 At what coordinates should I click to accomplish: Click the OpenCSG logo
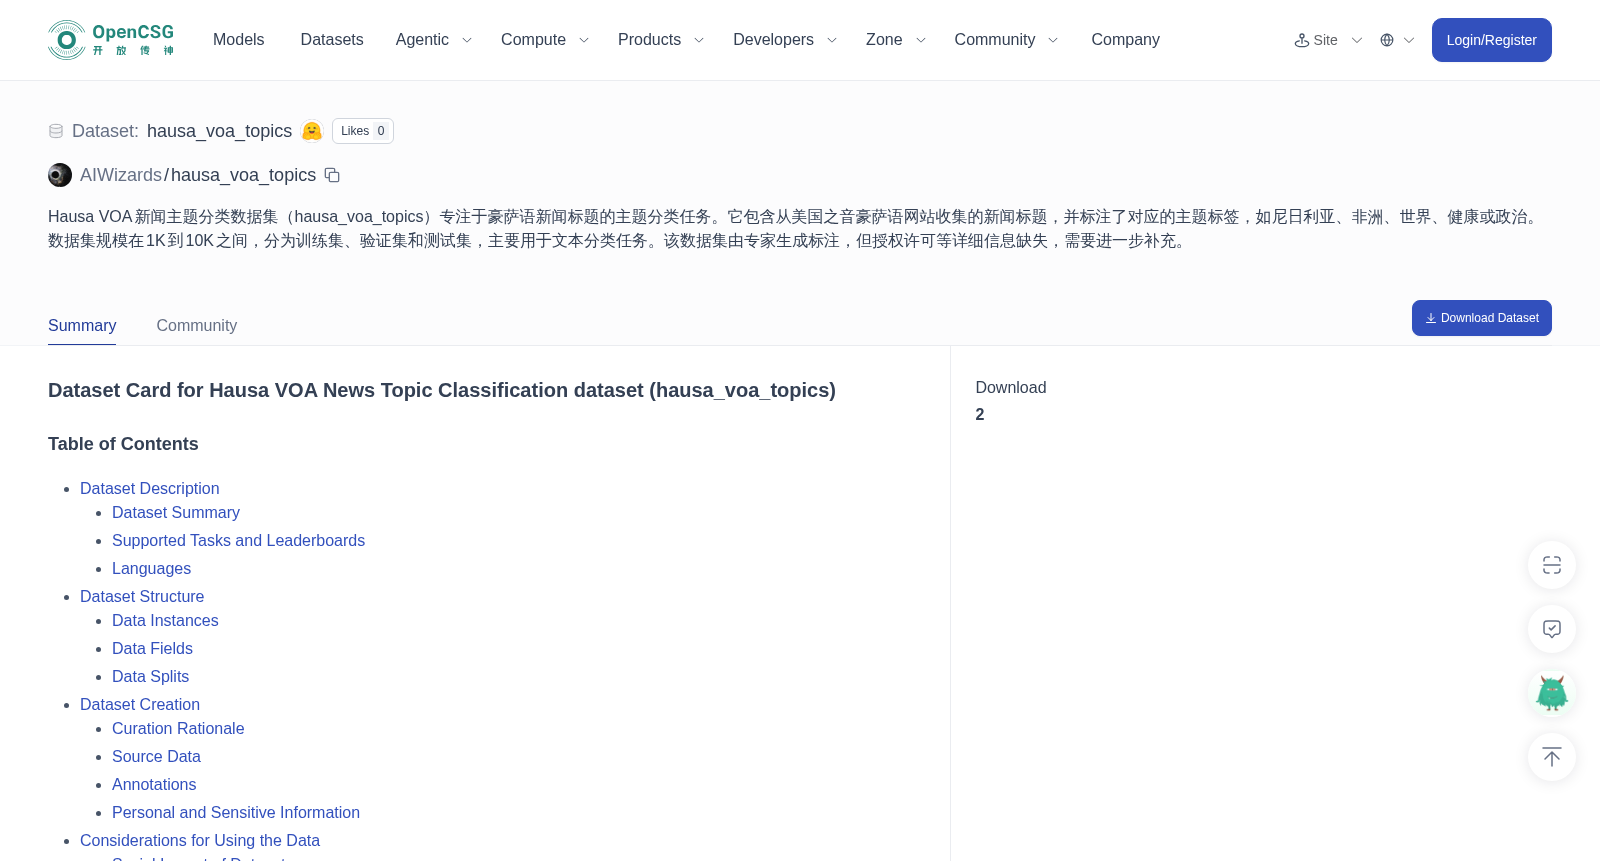click(111, 40)
